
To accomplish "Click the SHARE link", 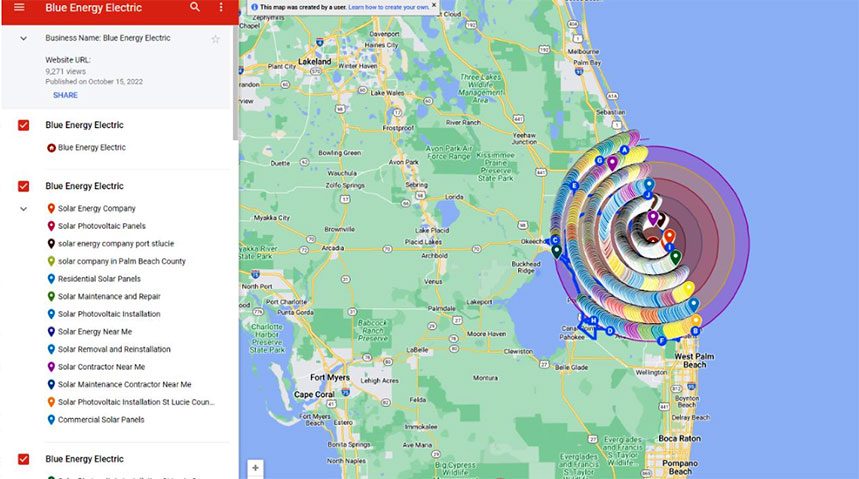I will coord(65,95).
